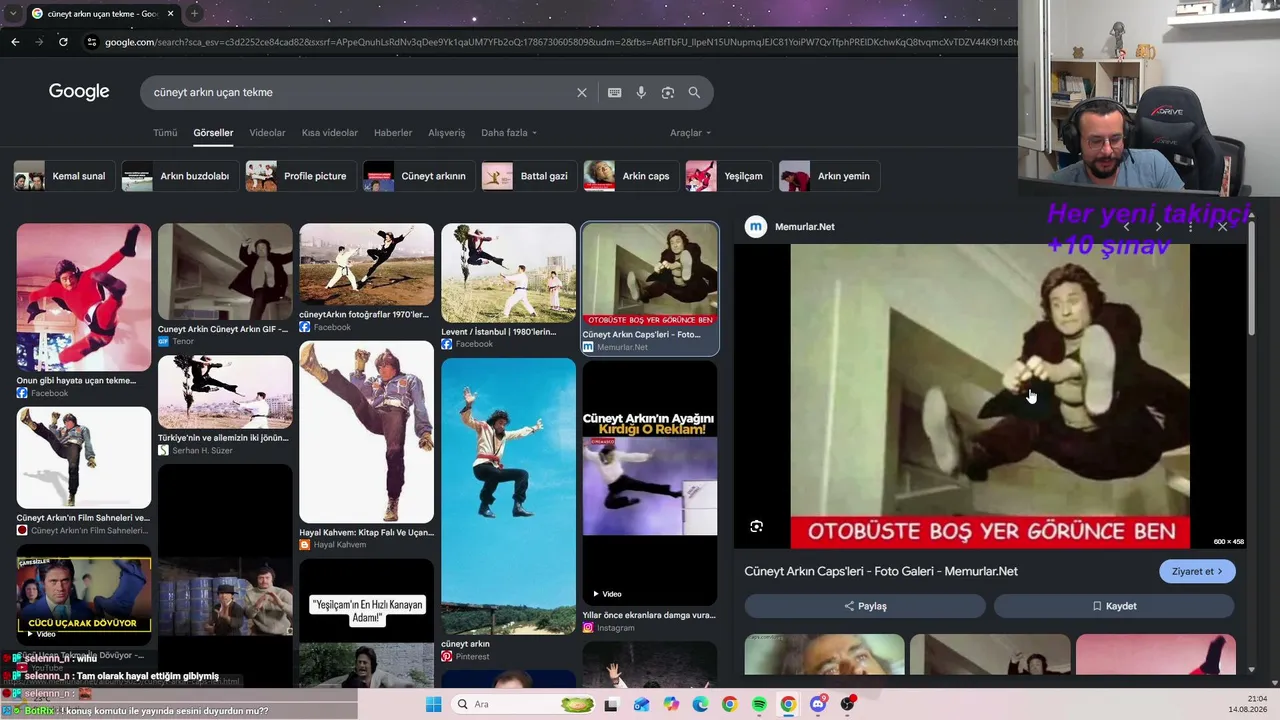Filter images by Profile picture chip
The width and height of the screenshot is (1280, 720).
(x=300, y=176)
